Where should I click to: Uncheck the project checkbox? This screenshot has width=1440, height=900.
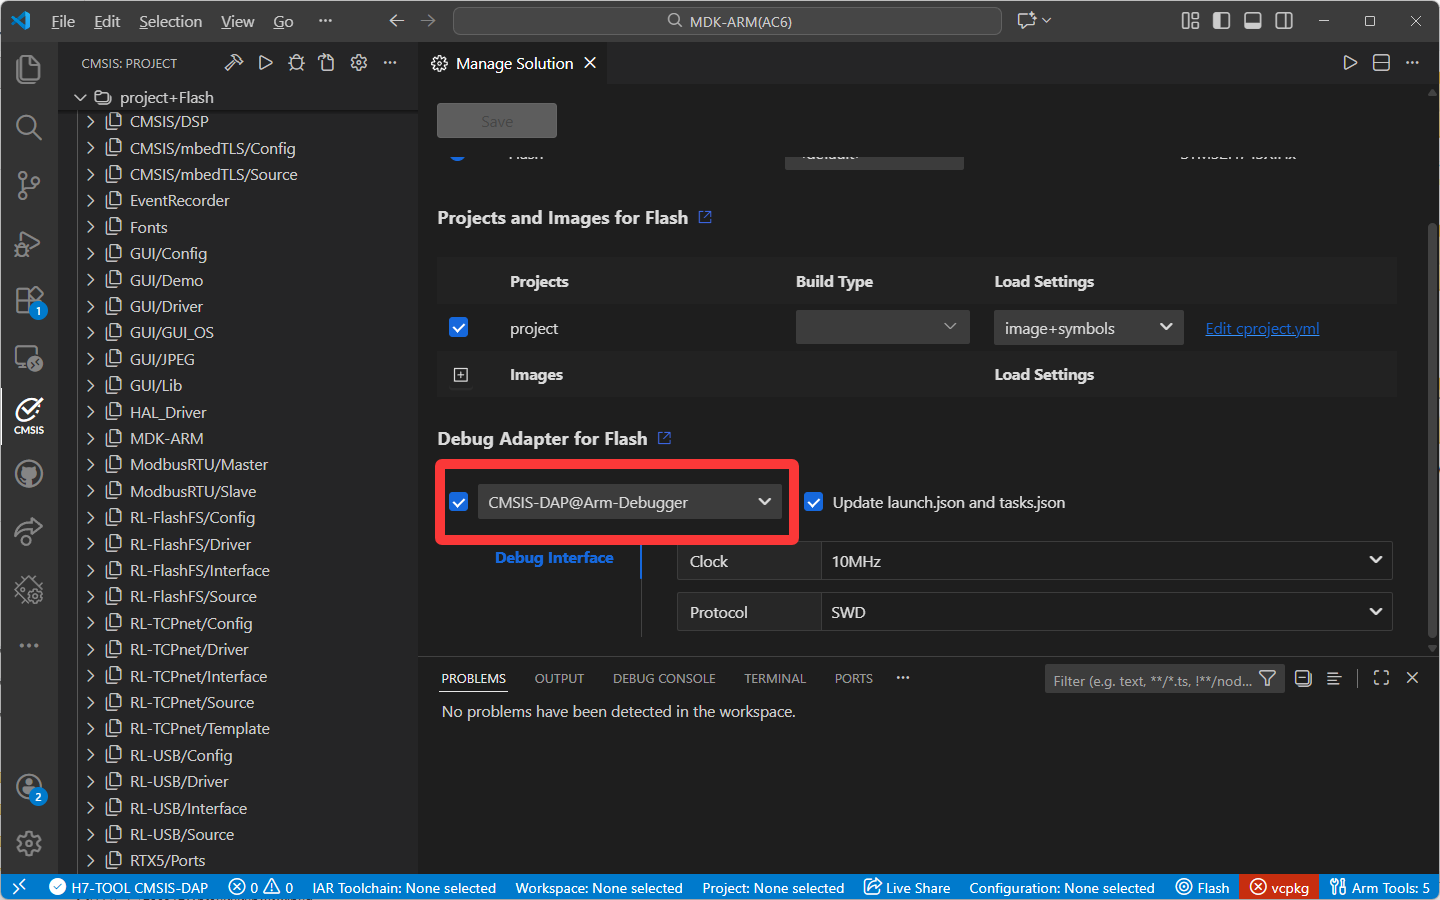point(459,328)
